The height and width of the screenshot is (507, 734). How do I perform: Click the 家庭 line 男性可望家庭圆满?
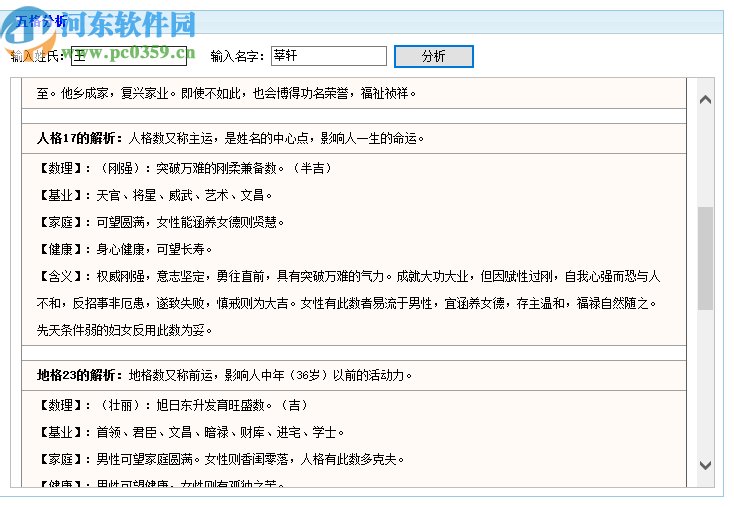coord(220,460)
